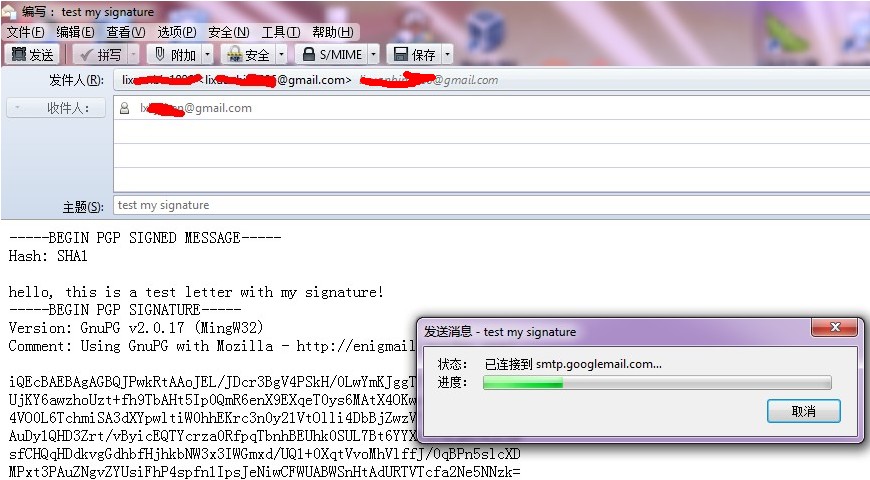
Task: Click the signature line starting with sfCHQqHDdkvg
Action: click(265, 454)
